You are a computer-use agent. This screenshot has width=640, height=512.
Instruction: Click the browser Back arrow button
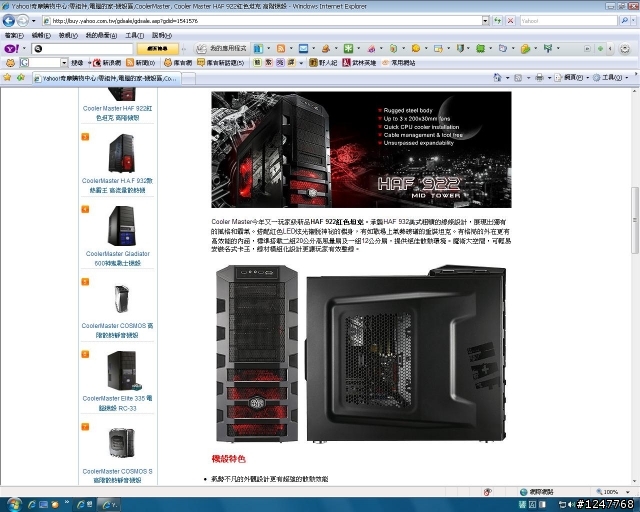pos(9,20)
